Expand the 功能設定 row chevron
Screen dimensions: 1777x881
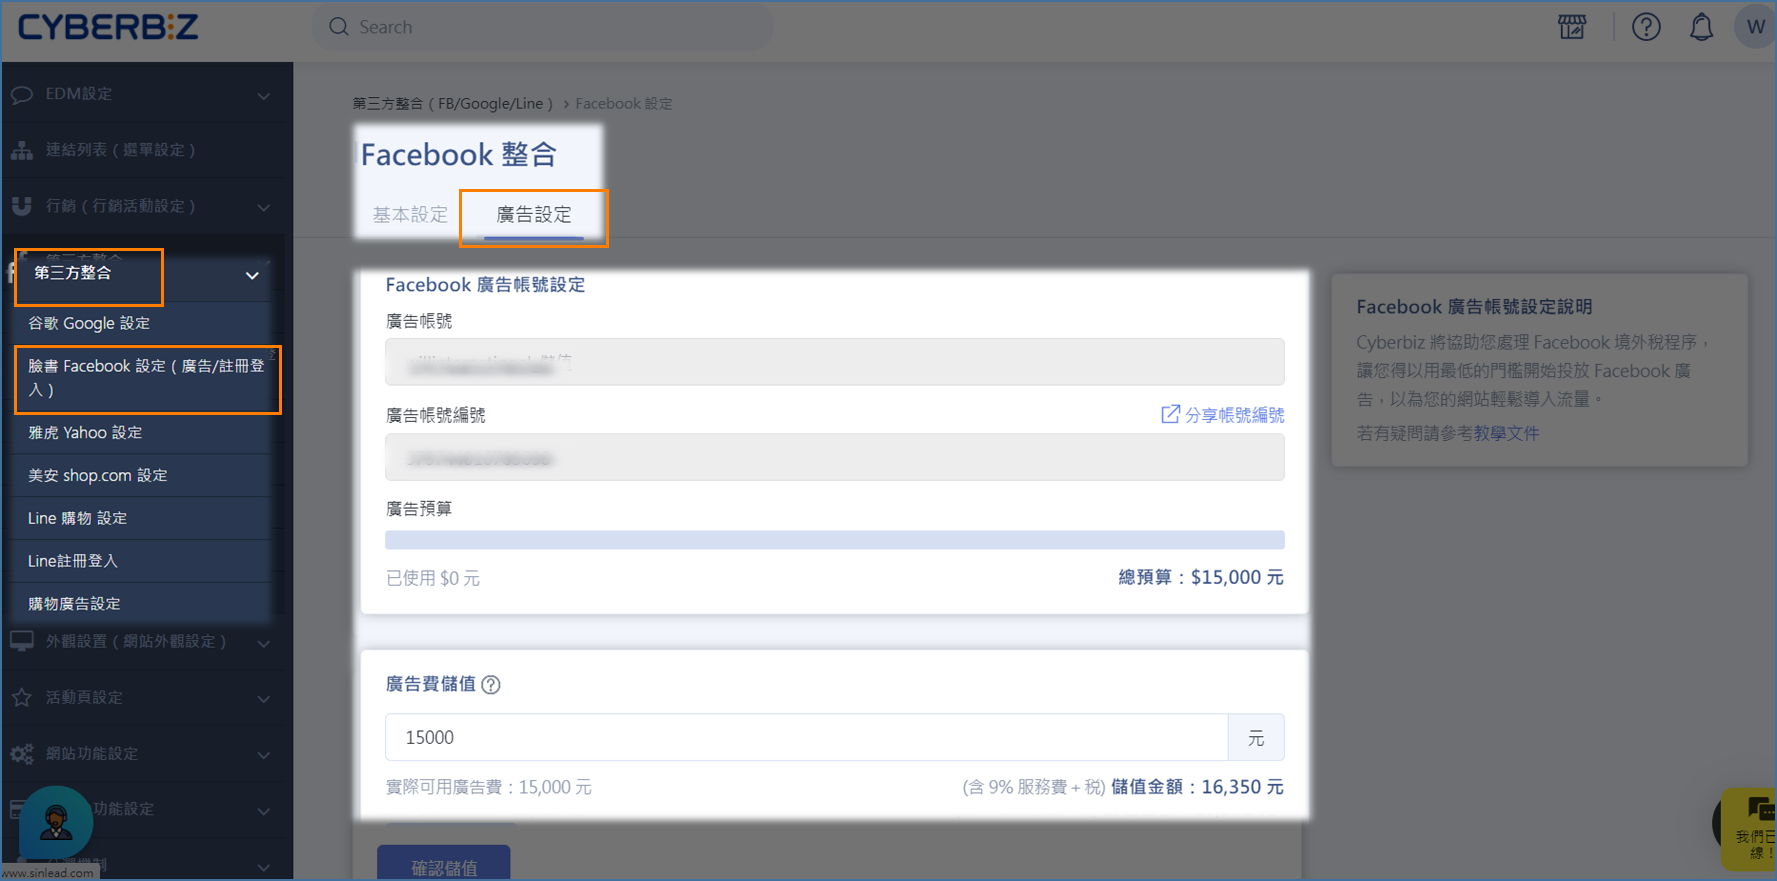(x=264, y=810)
